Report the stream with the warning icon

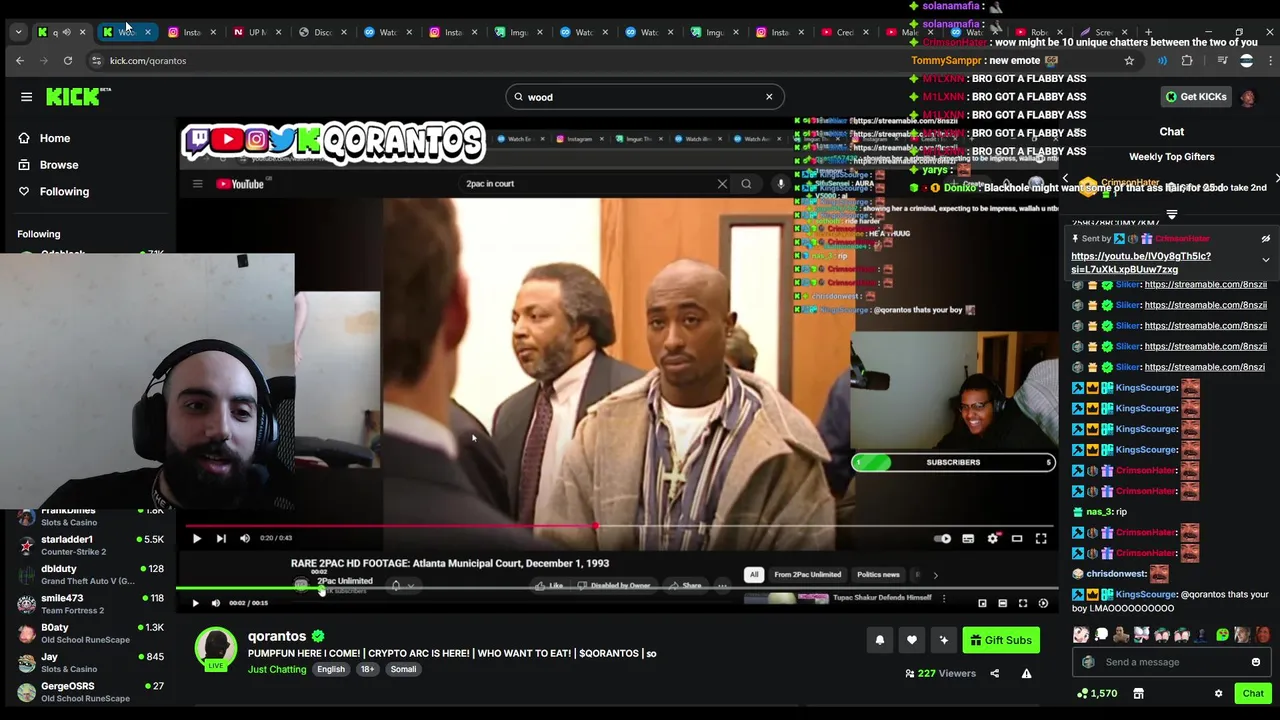(x=1026, y=674)
